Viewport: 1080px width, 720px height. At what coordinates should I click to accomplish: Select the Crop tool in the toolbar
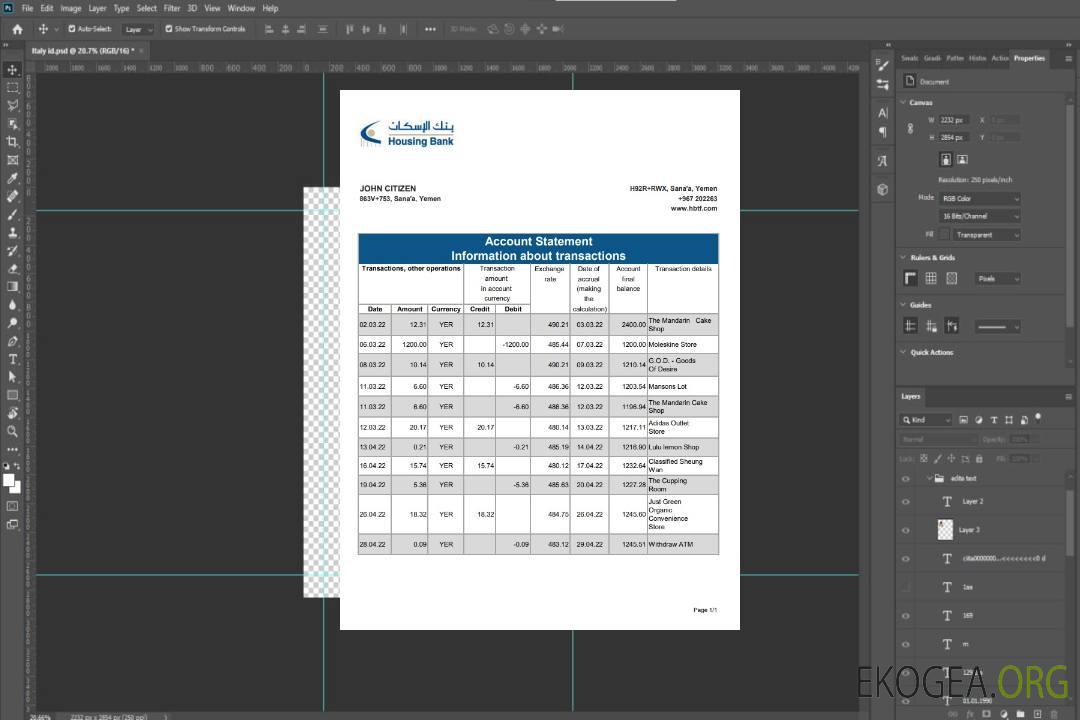[13, 142]
